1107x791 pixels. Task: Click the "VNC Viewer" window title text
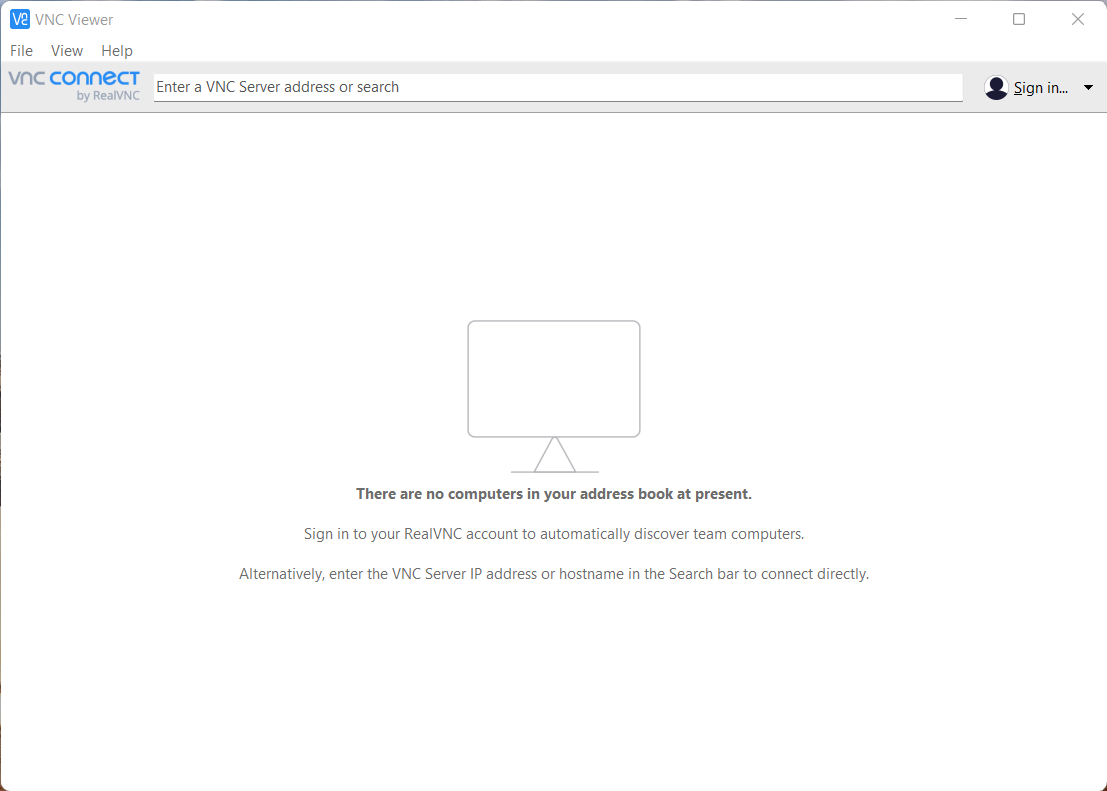[74, 20]
